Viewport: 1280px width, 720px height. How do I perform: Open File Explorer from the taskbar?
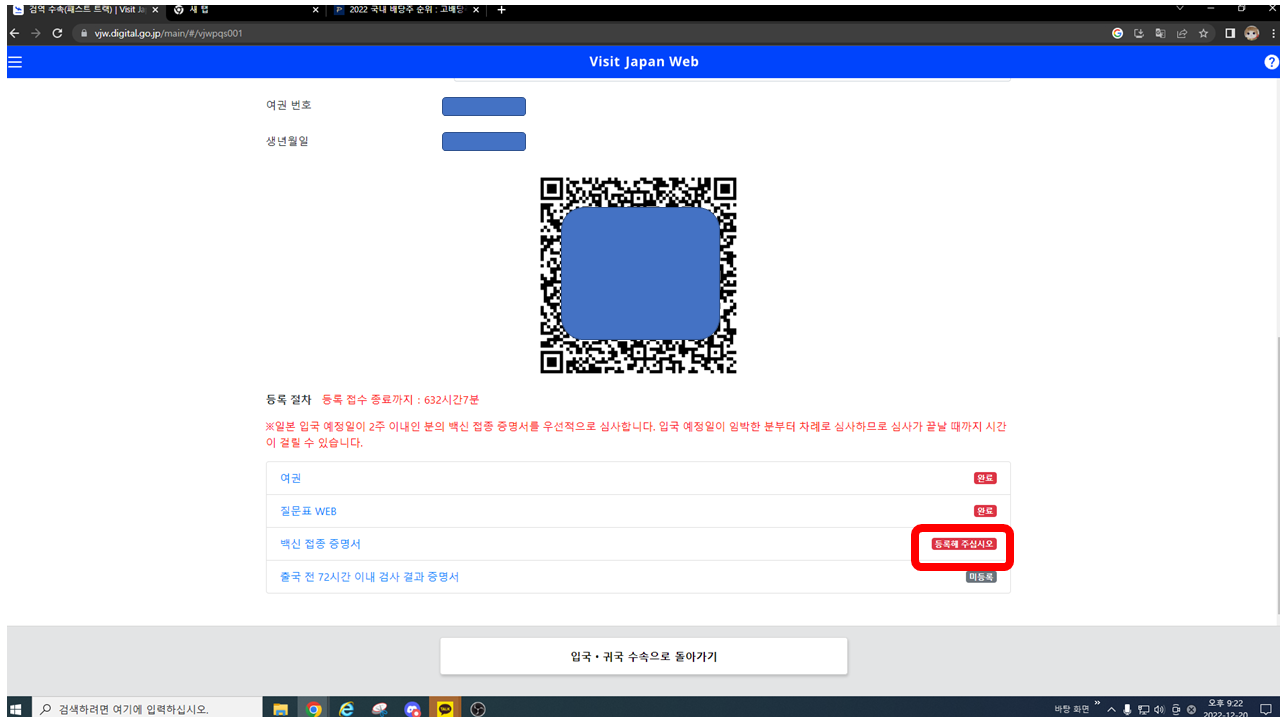[281, 709]
